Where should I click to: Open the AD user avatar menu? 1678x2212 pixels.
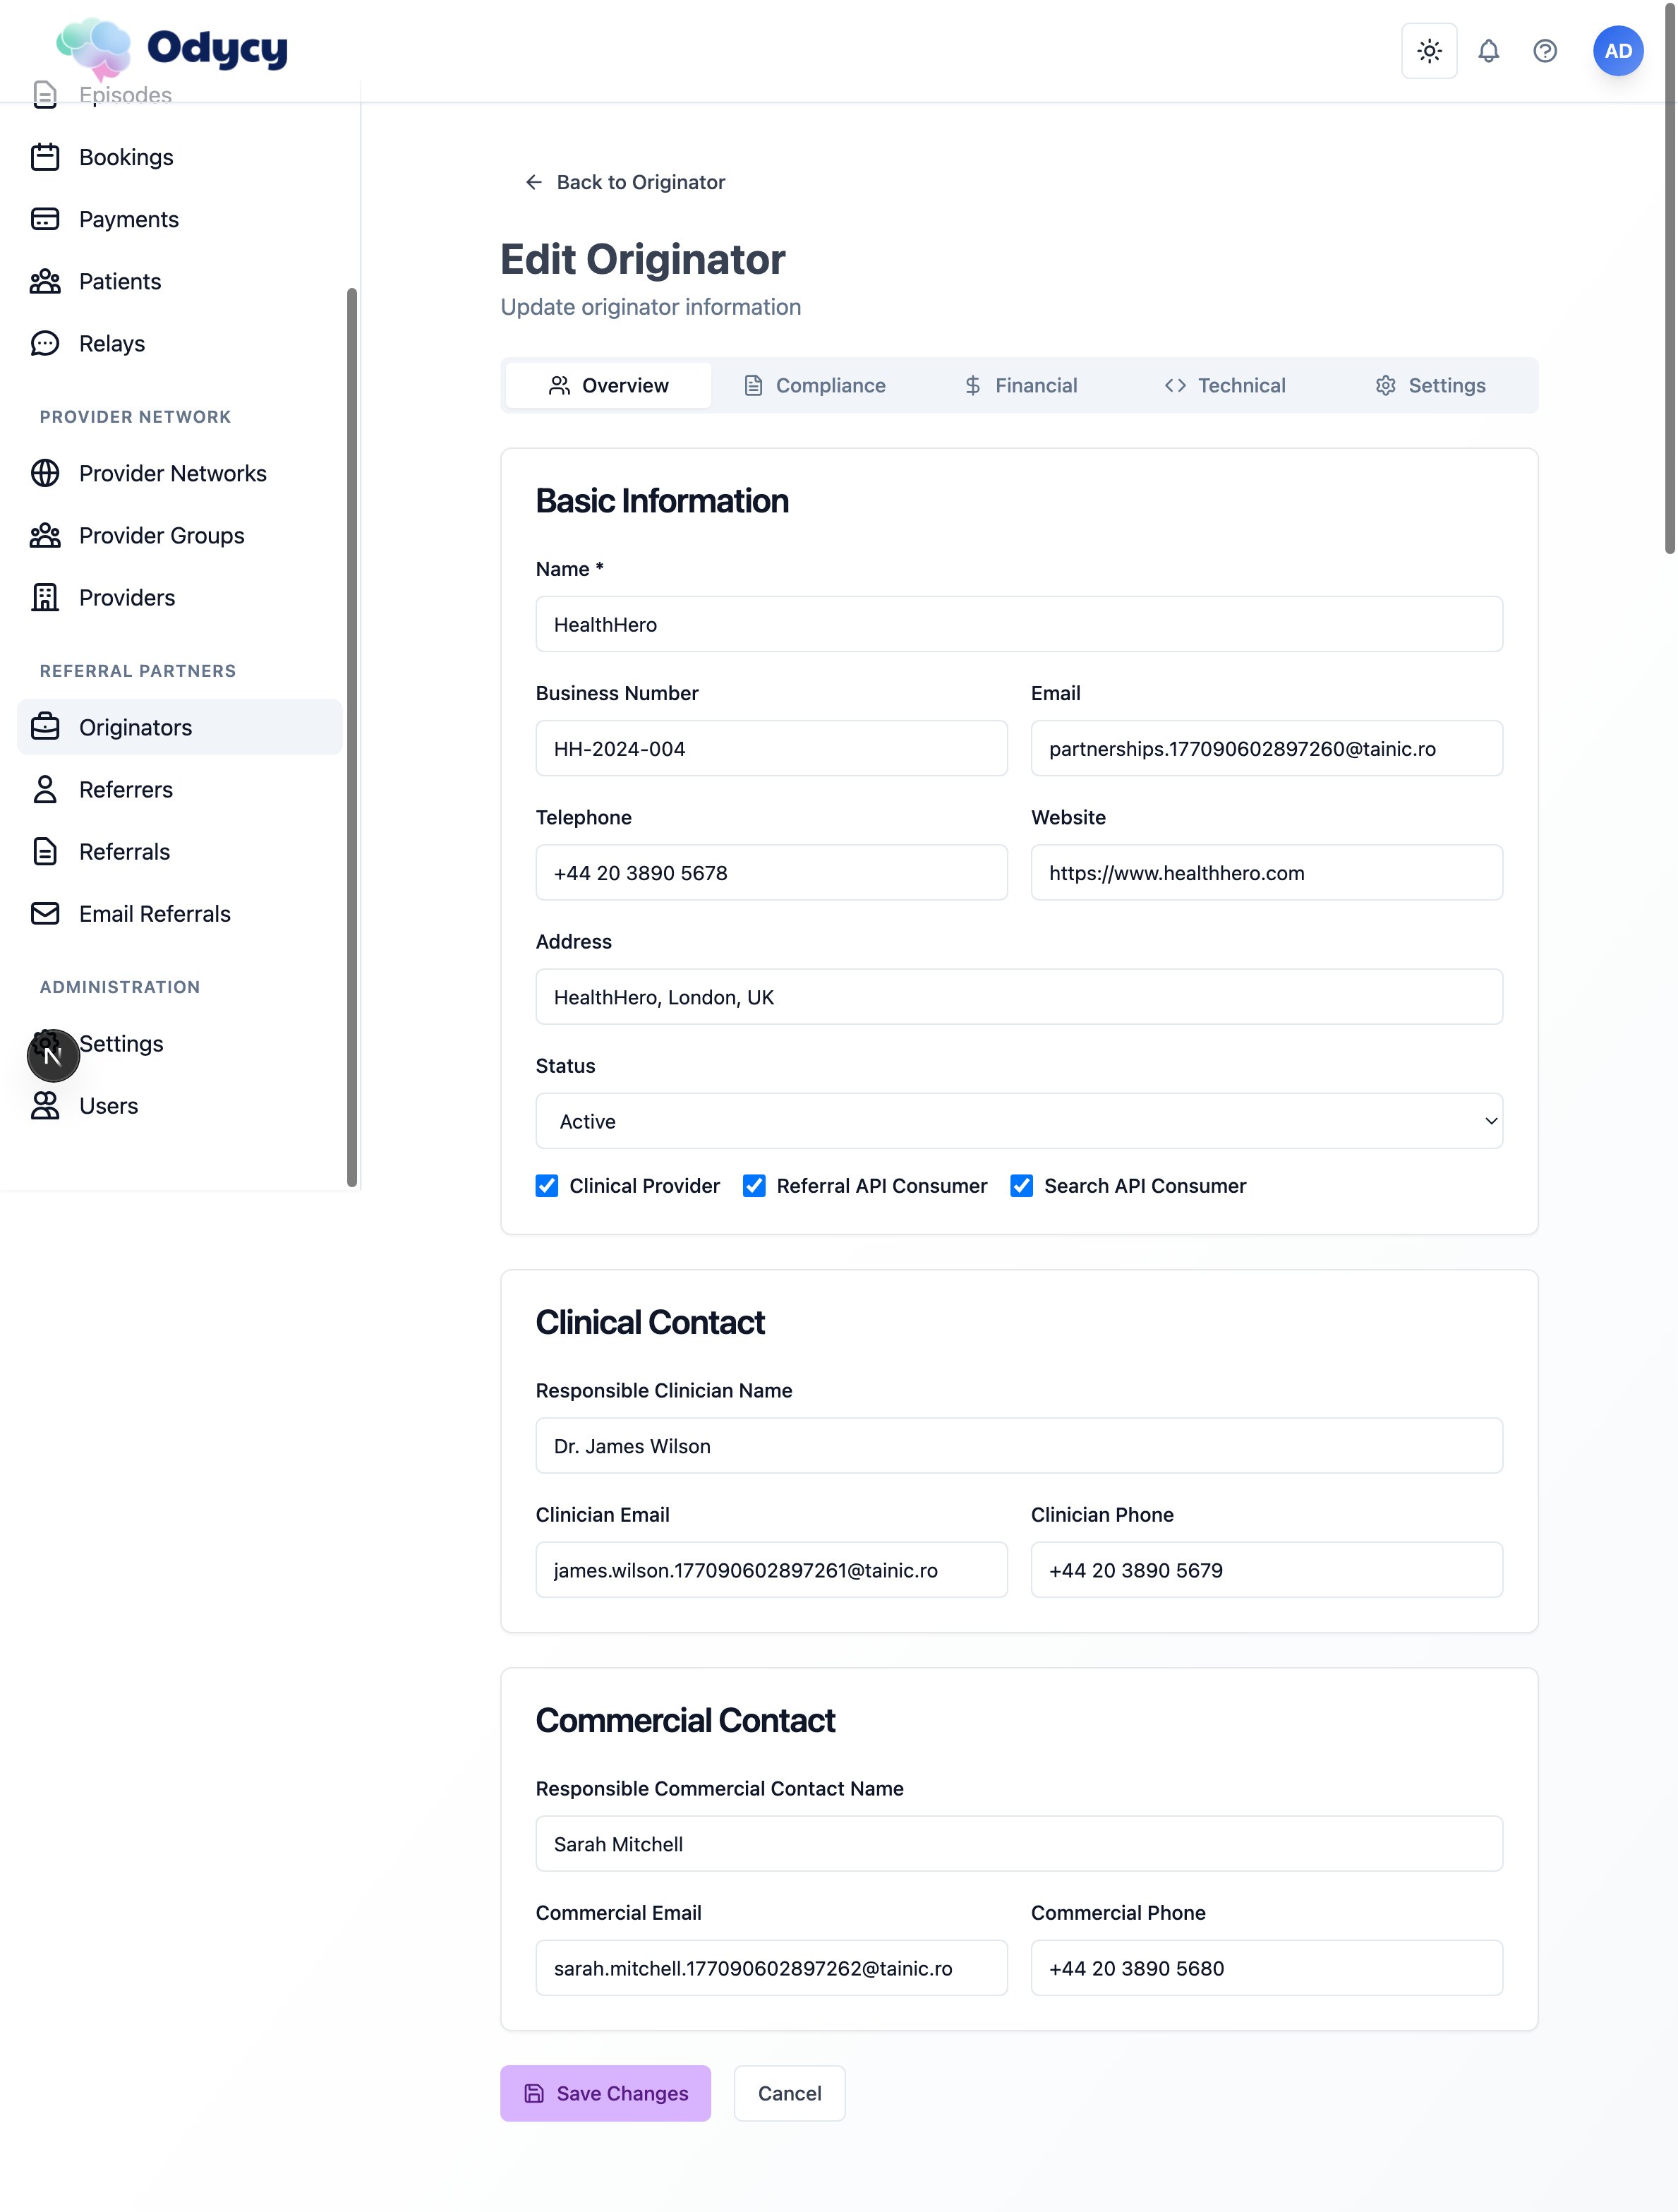pyautogui.click(x=1617, y=51)
